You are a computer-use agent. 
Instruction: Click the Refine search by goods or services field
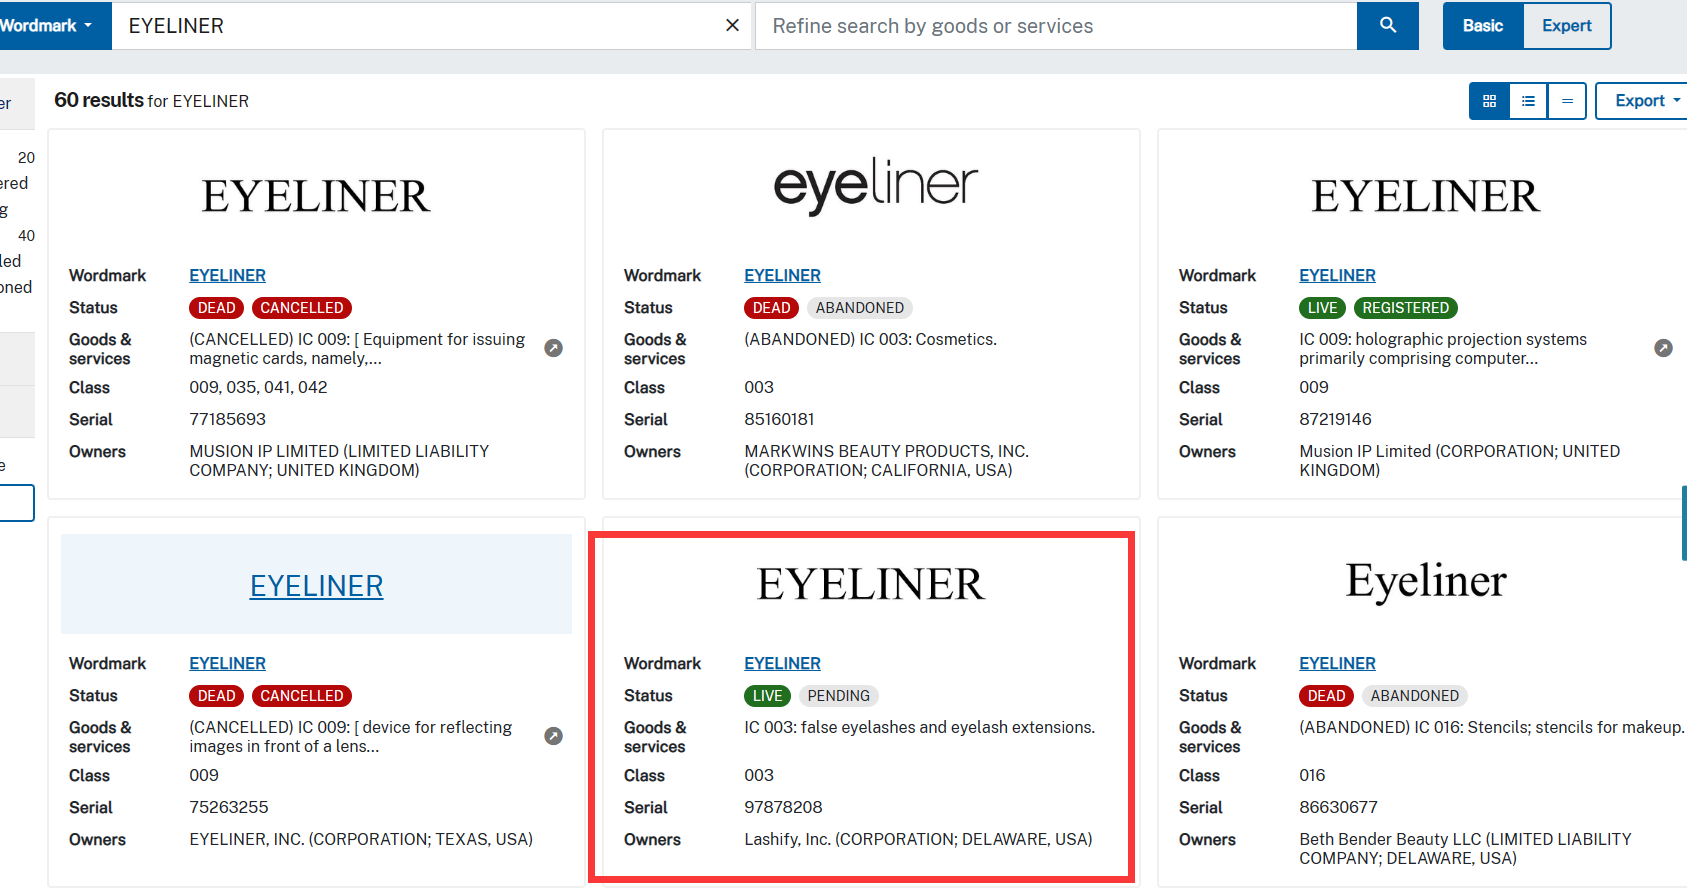point(1056,26)
